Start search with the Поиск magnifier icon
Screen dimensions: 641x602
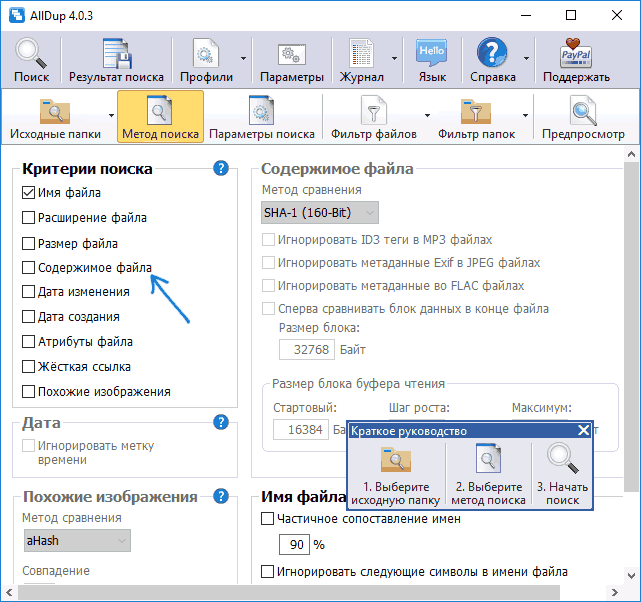click(31, 60)
